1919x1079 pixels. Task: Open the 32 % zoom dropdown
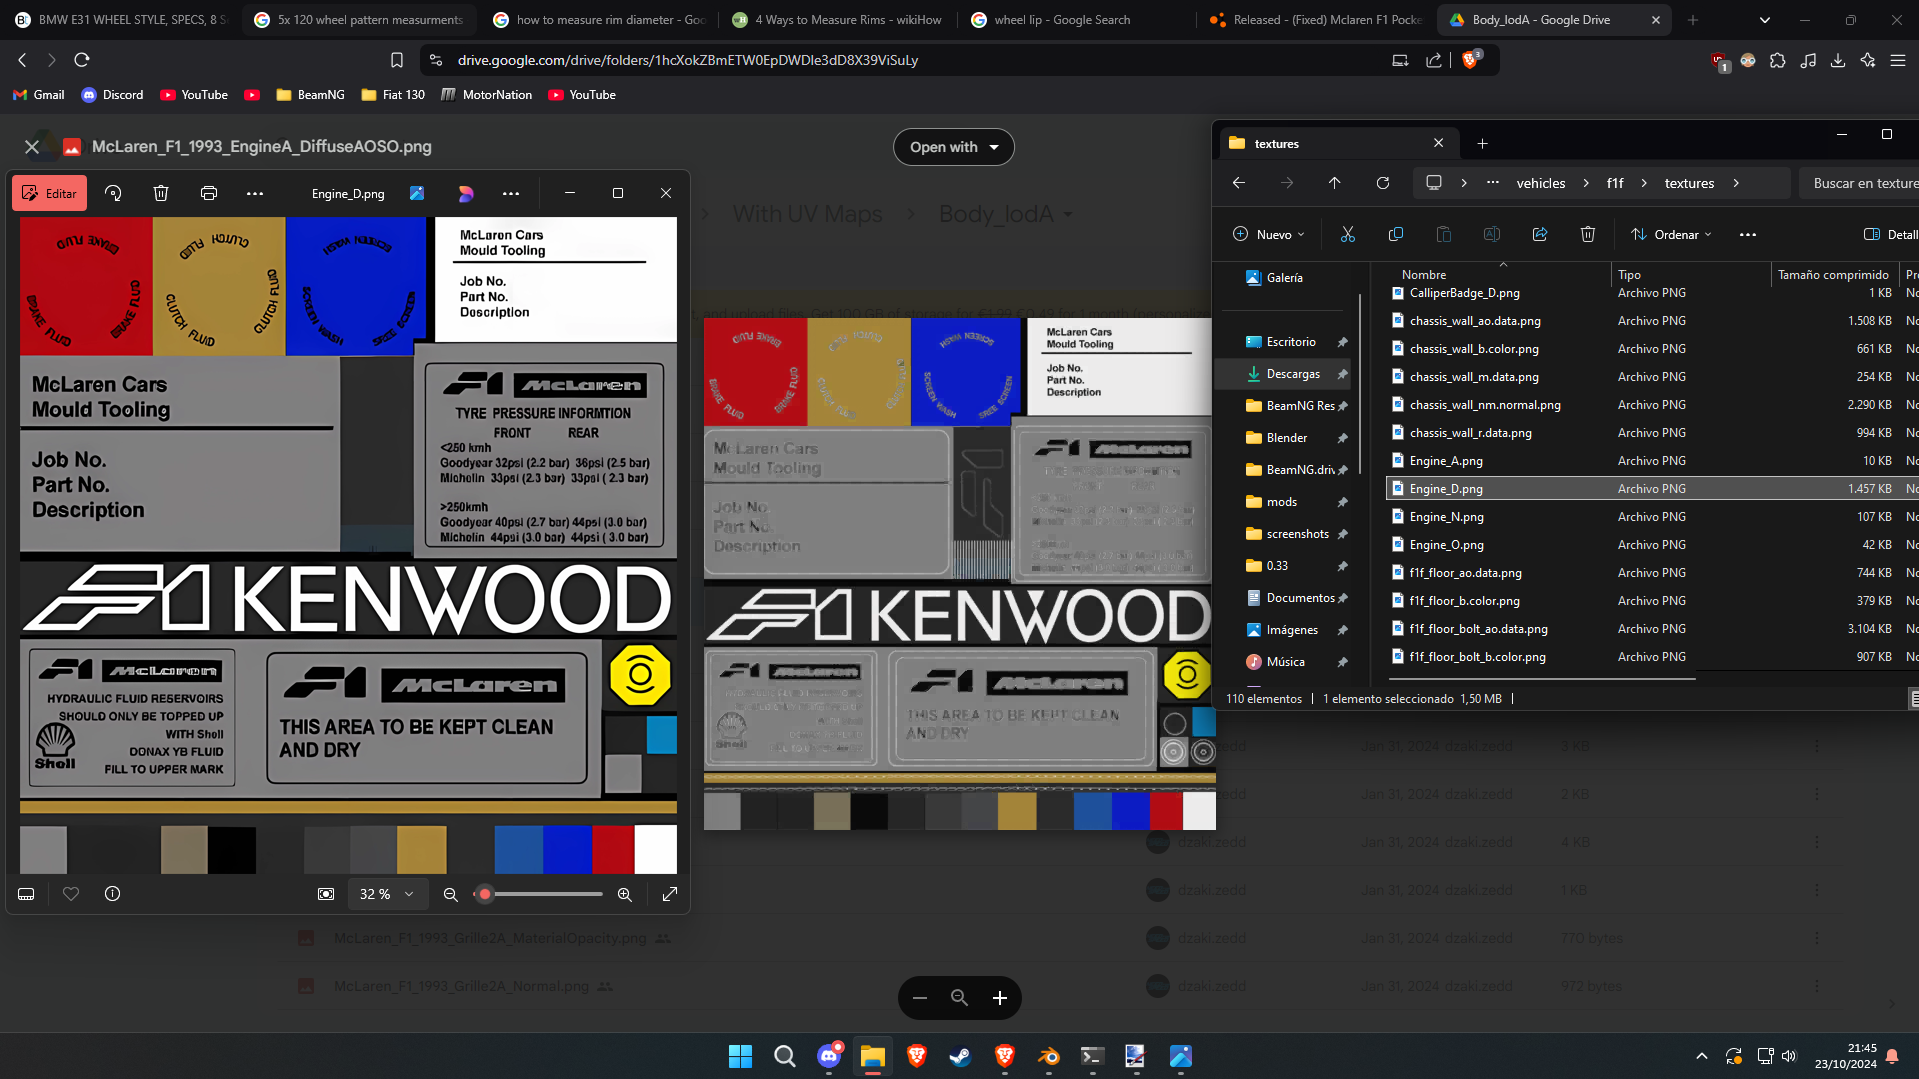coord(387,894)
